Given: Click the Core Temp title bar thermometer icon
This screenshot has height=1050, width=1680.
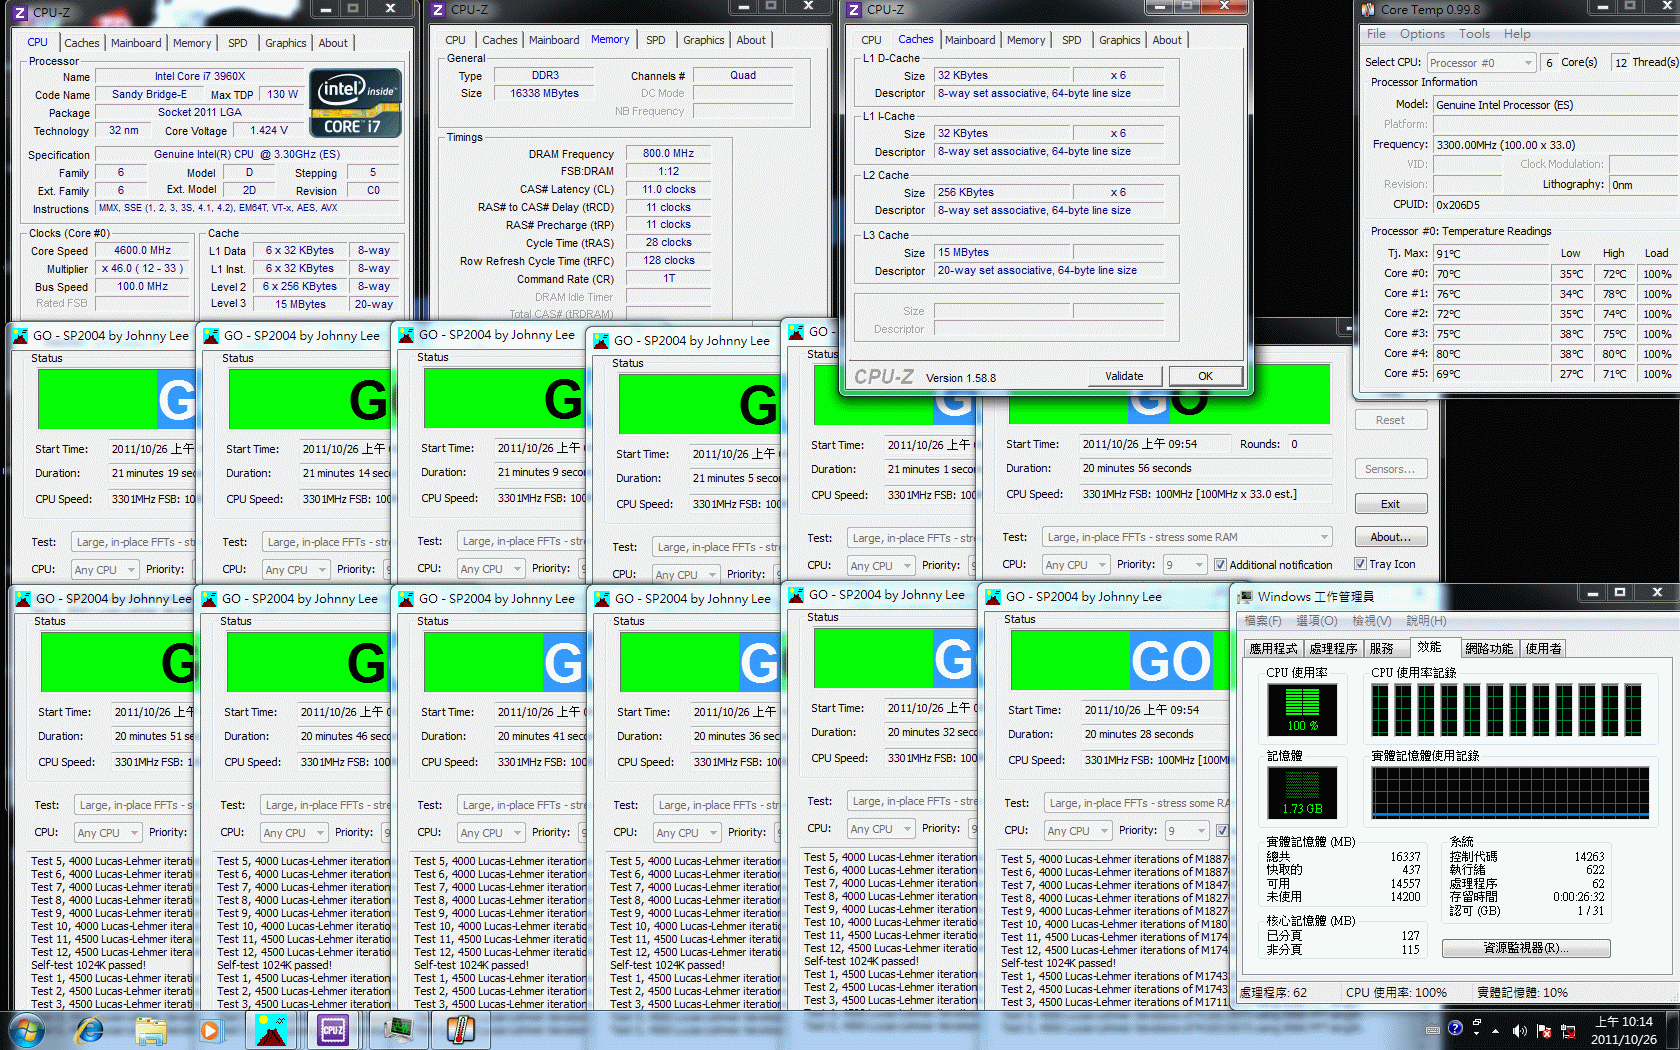Looking at the screenshot, I should (x=1368, y=10).
